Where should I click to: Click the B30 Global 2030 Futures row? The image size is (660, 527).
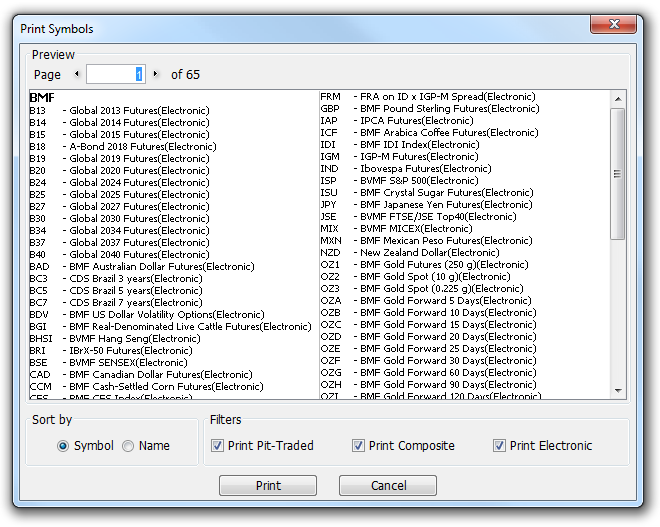(x=119, y=218)
